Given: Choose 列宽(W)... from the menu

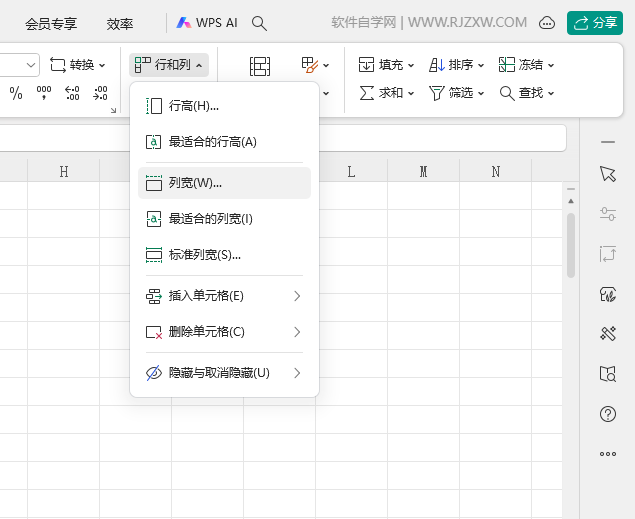Looking at the screenshot, I should 224,183.
